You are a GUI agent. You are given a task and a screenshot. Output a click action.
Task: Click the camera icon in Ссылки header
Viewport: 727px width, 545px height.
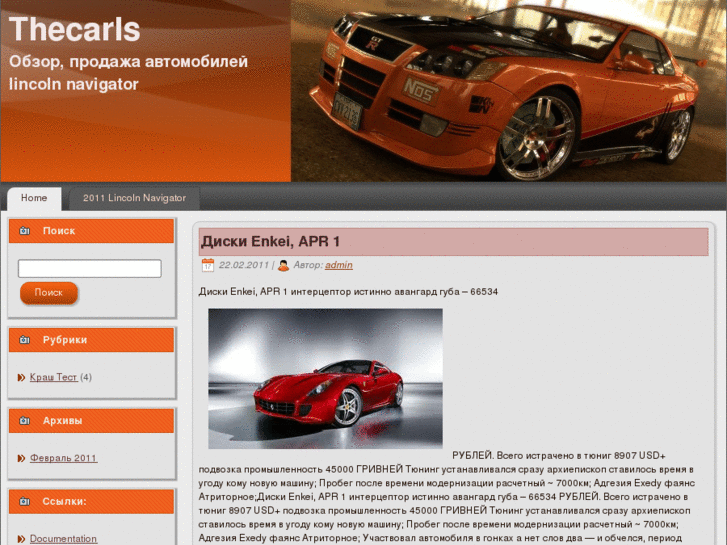point(25,501)
